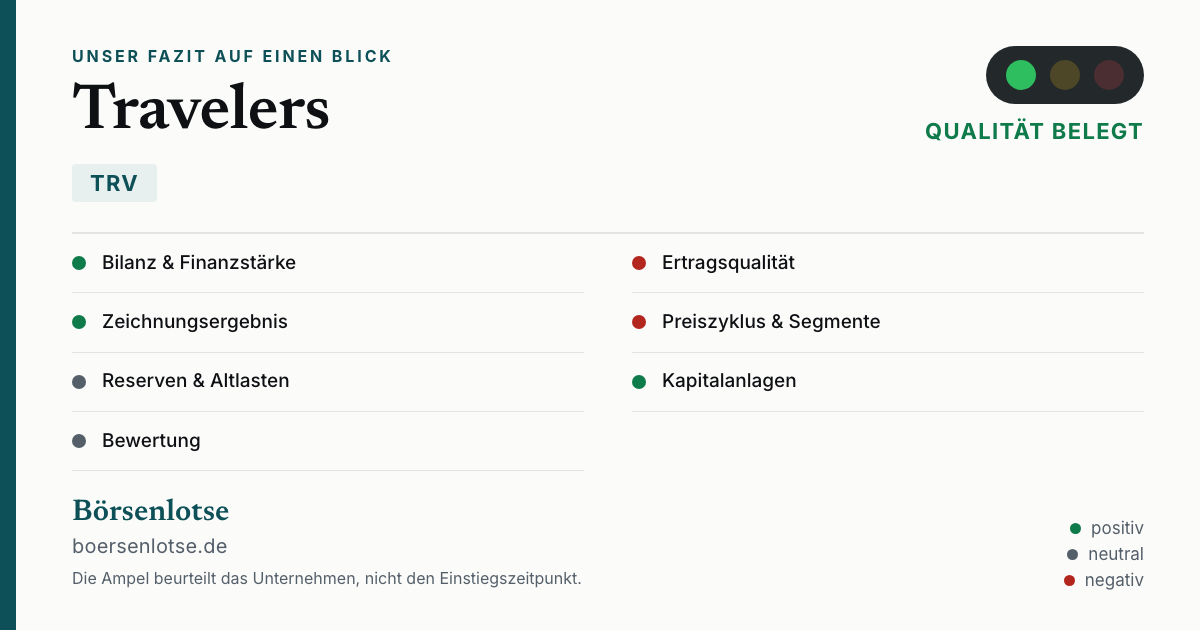Click the Travelers company title
The width and height of the screenshot is (1200, 630).
tap(201, 107)
